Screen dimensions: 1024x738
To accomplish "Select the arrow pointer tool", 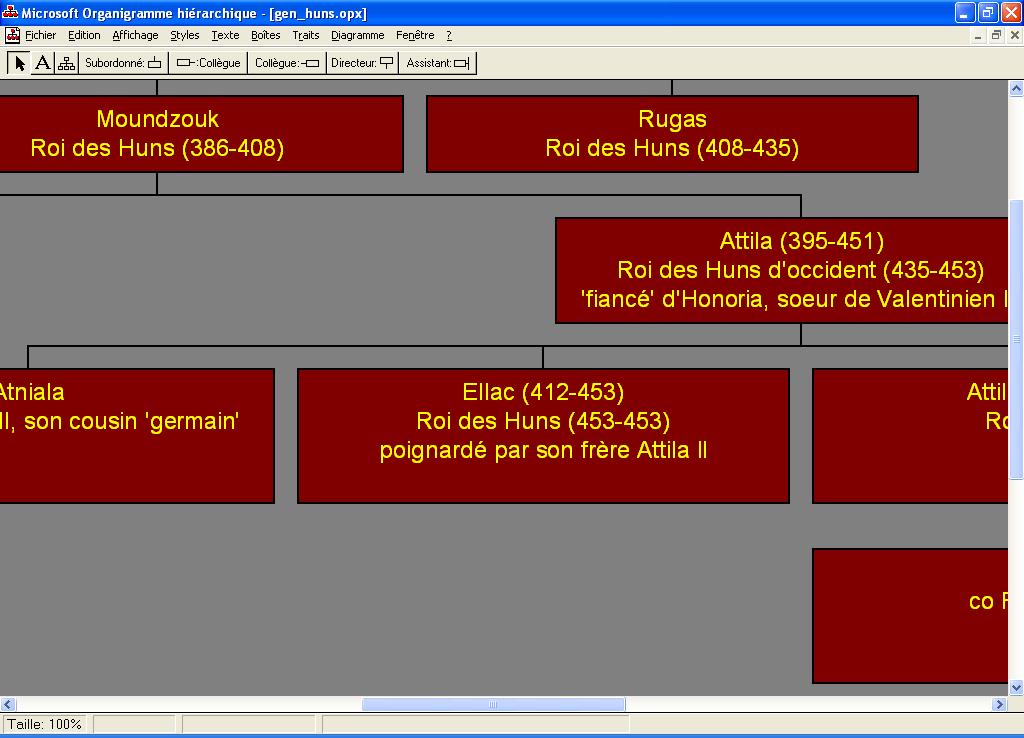I will click(19, 63).
